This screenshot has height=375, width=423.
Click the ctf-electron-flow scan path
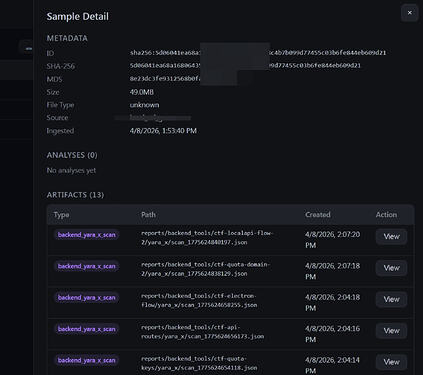coord(199,300)
